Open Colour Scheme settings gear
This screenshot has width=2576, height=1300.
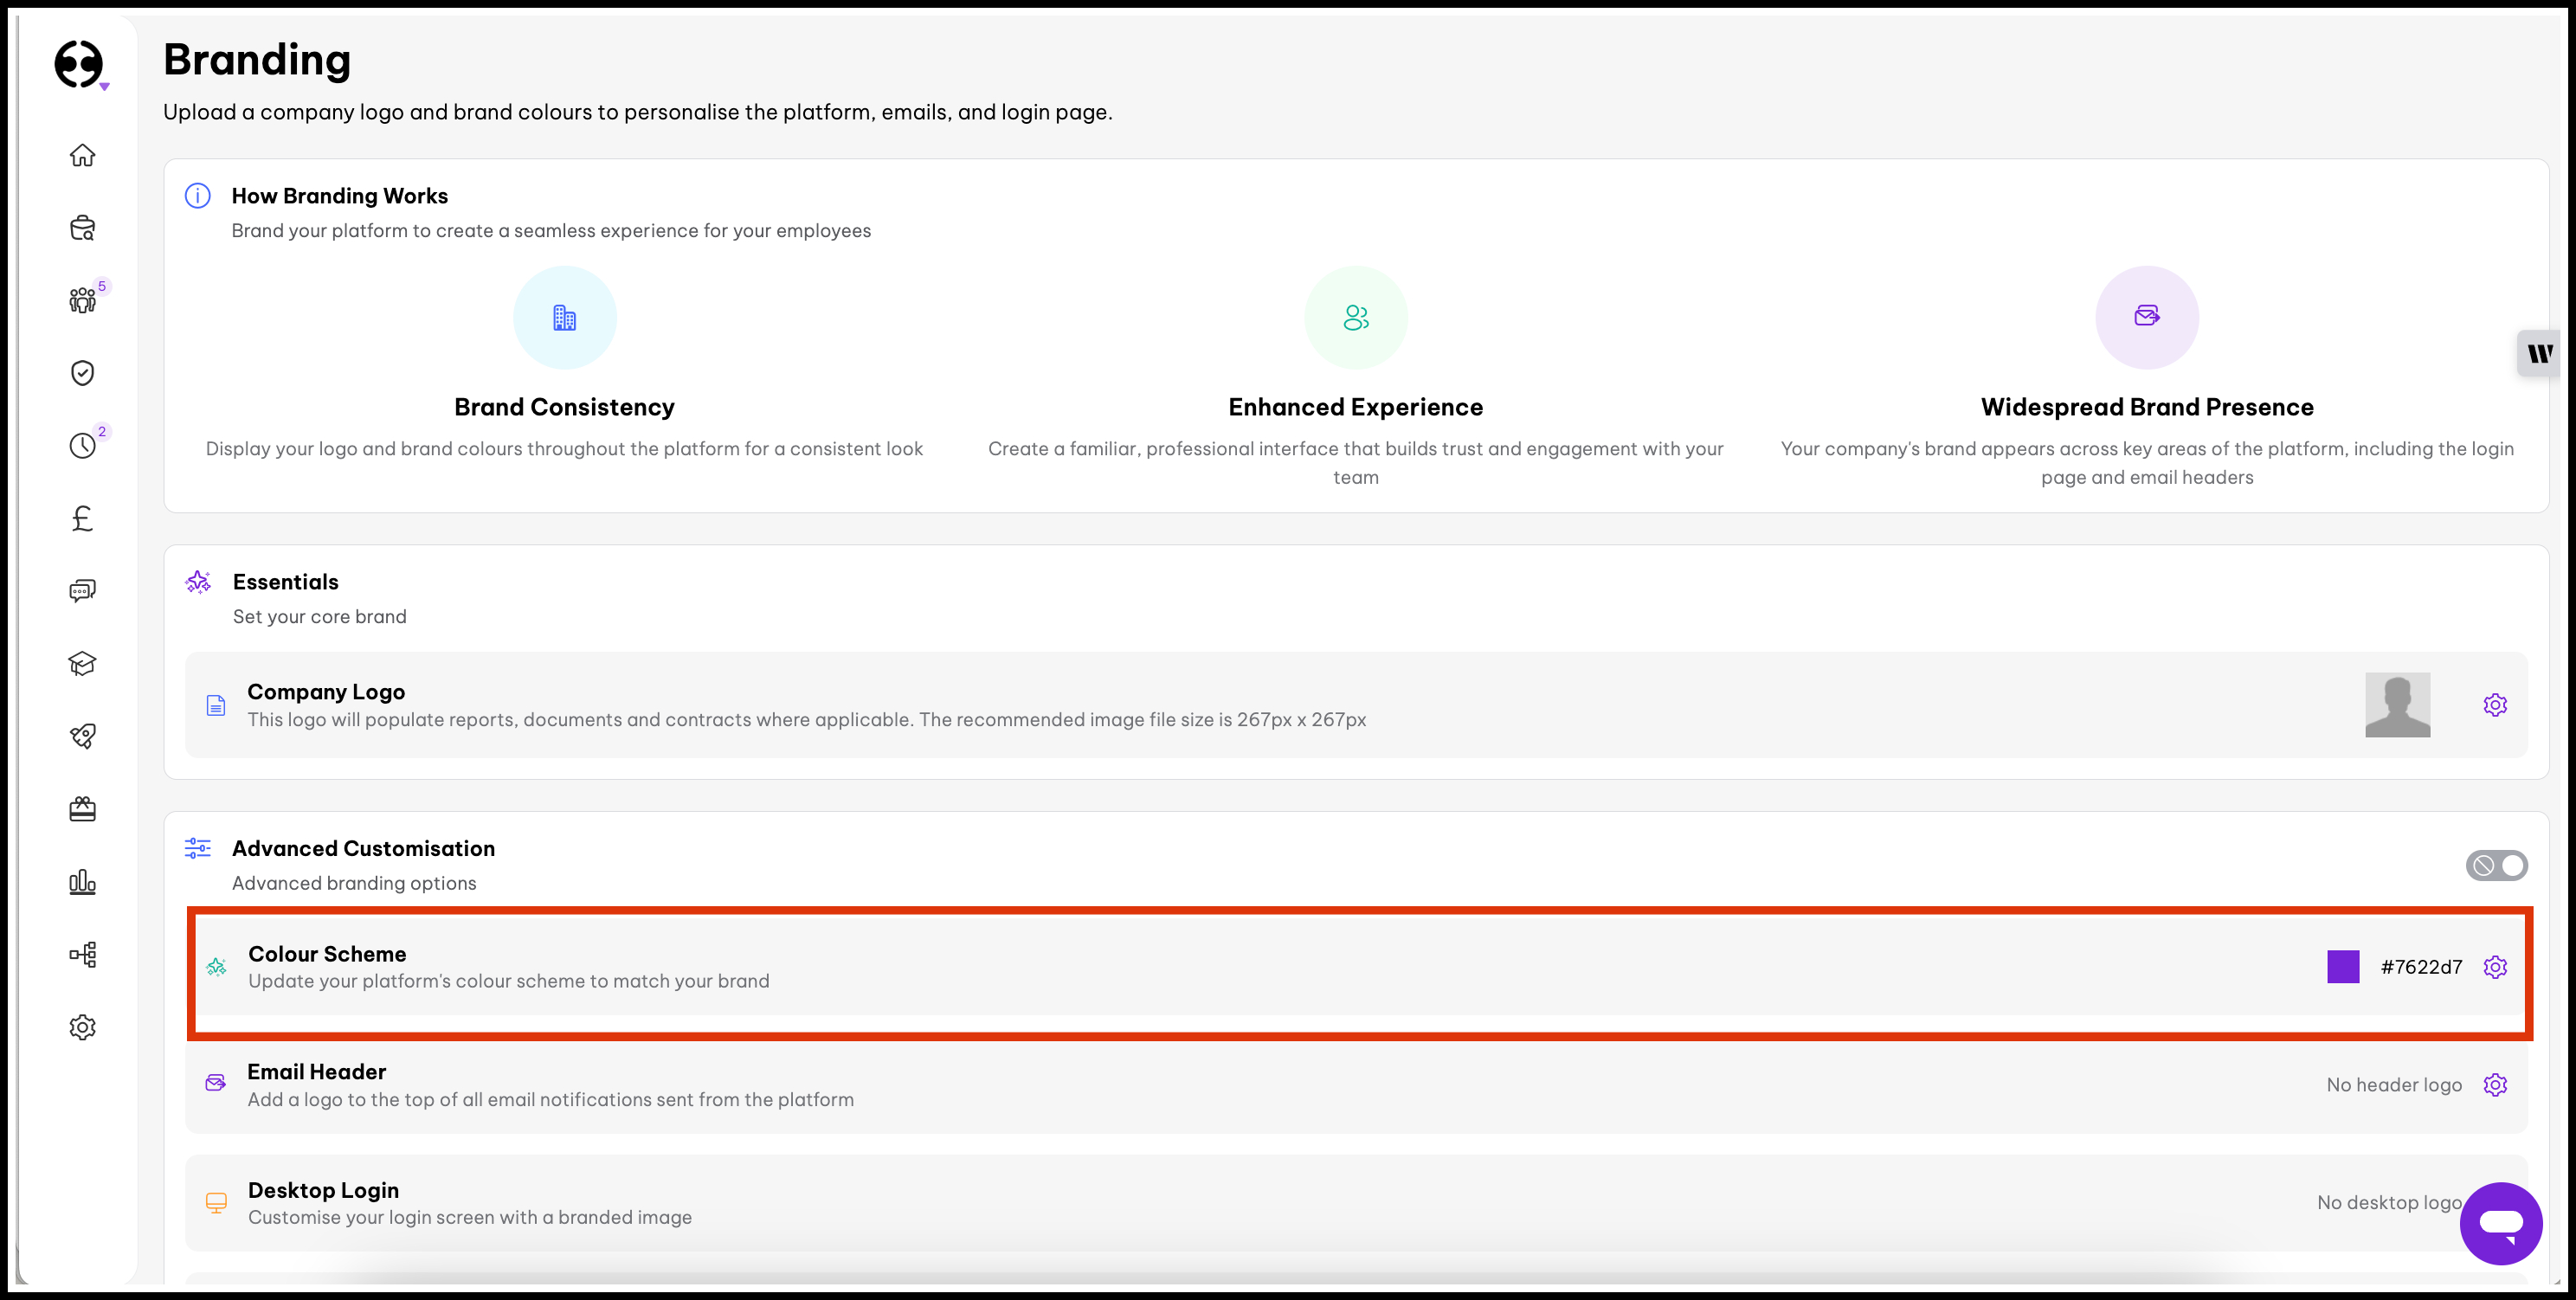click(x=2495, y=967)
